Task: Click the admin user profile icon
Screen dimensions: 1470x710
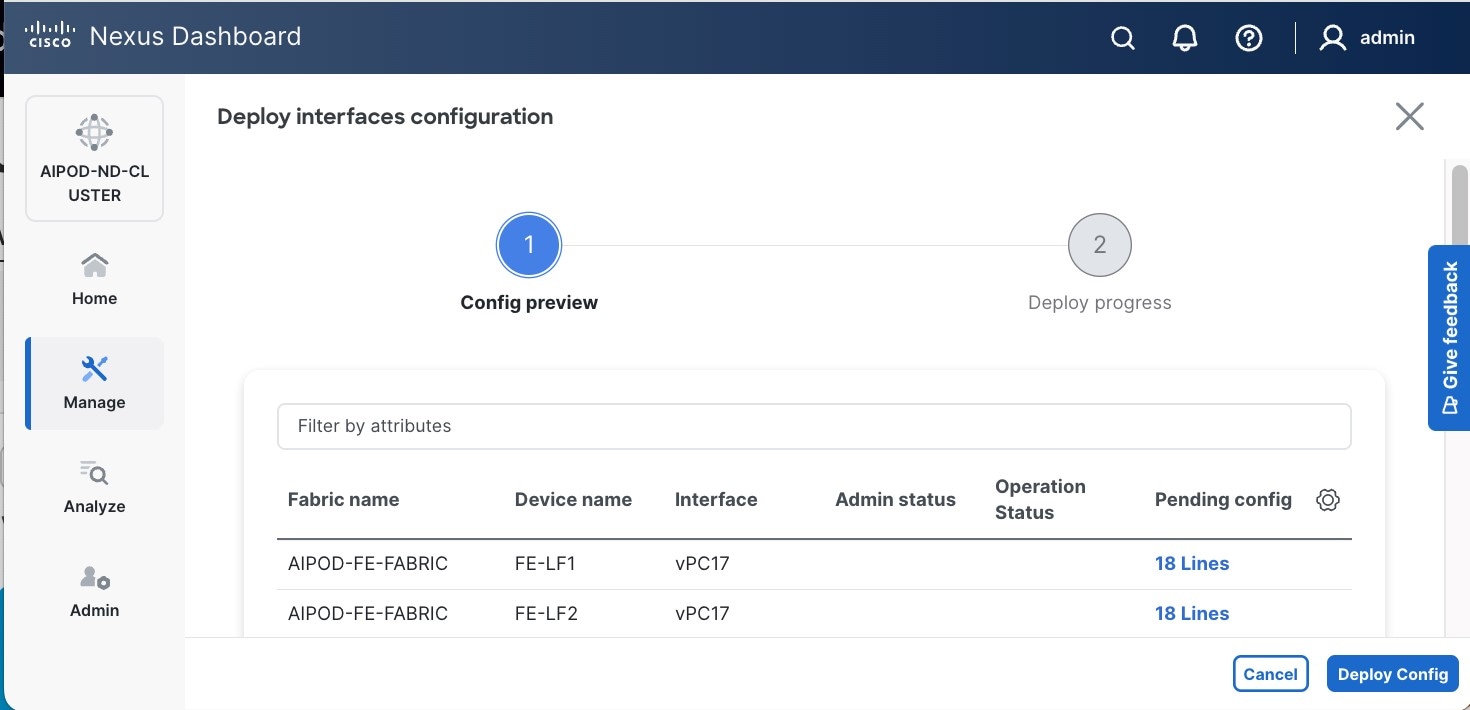Action: [x=1333, y=38]
